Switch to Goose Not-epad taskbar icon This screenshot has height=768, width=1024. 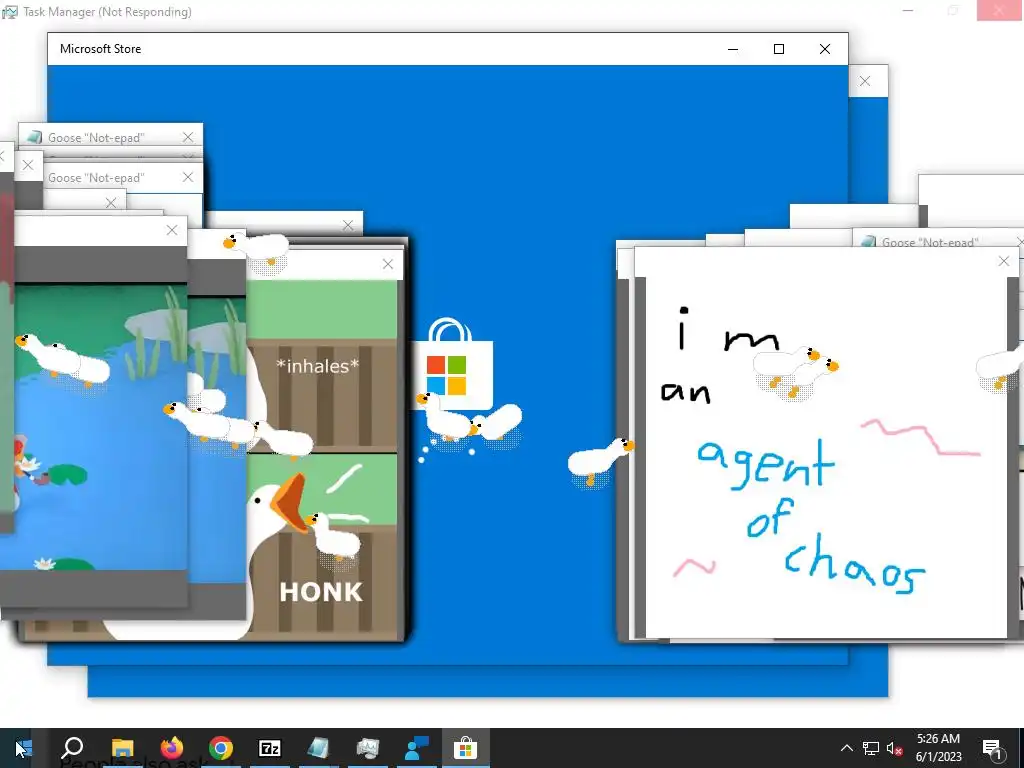(x=319, y=748)
